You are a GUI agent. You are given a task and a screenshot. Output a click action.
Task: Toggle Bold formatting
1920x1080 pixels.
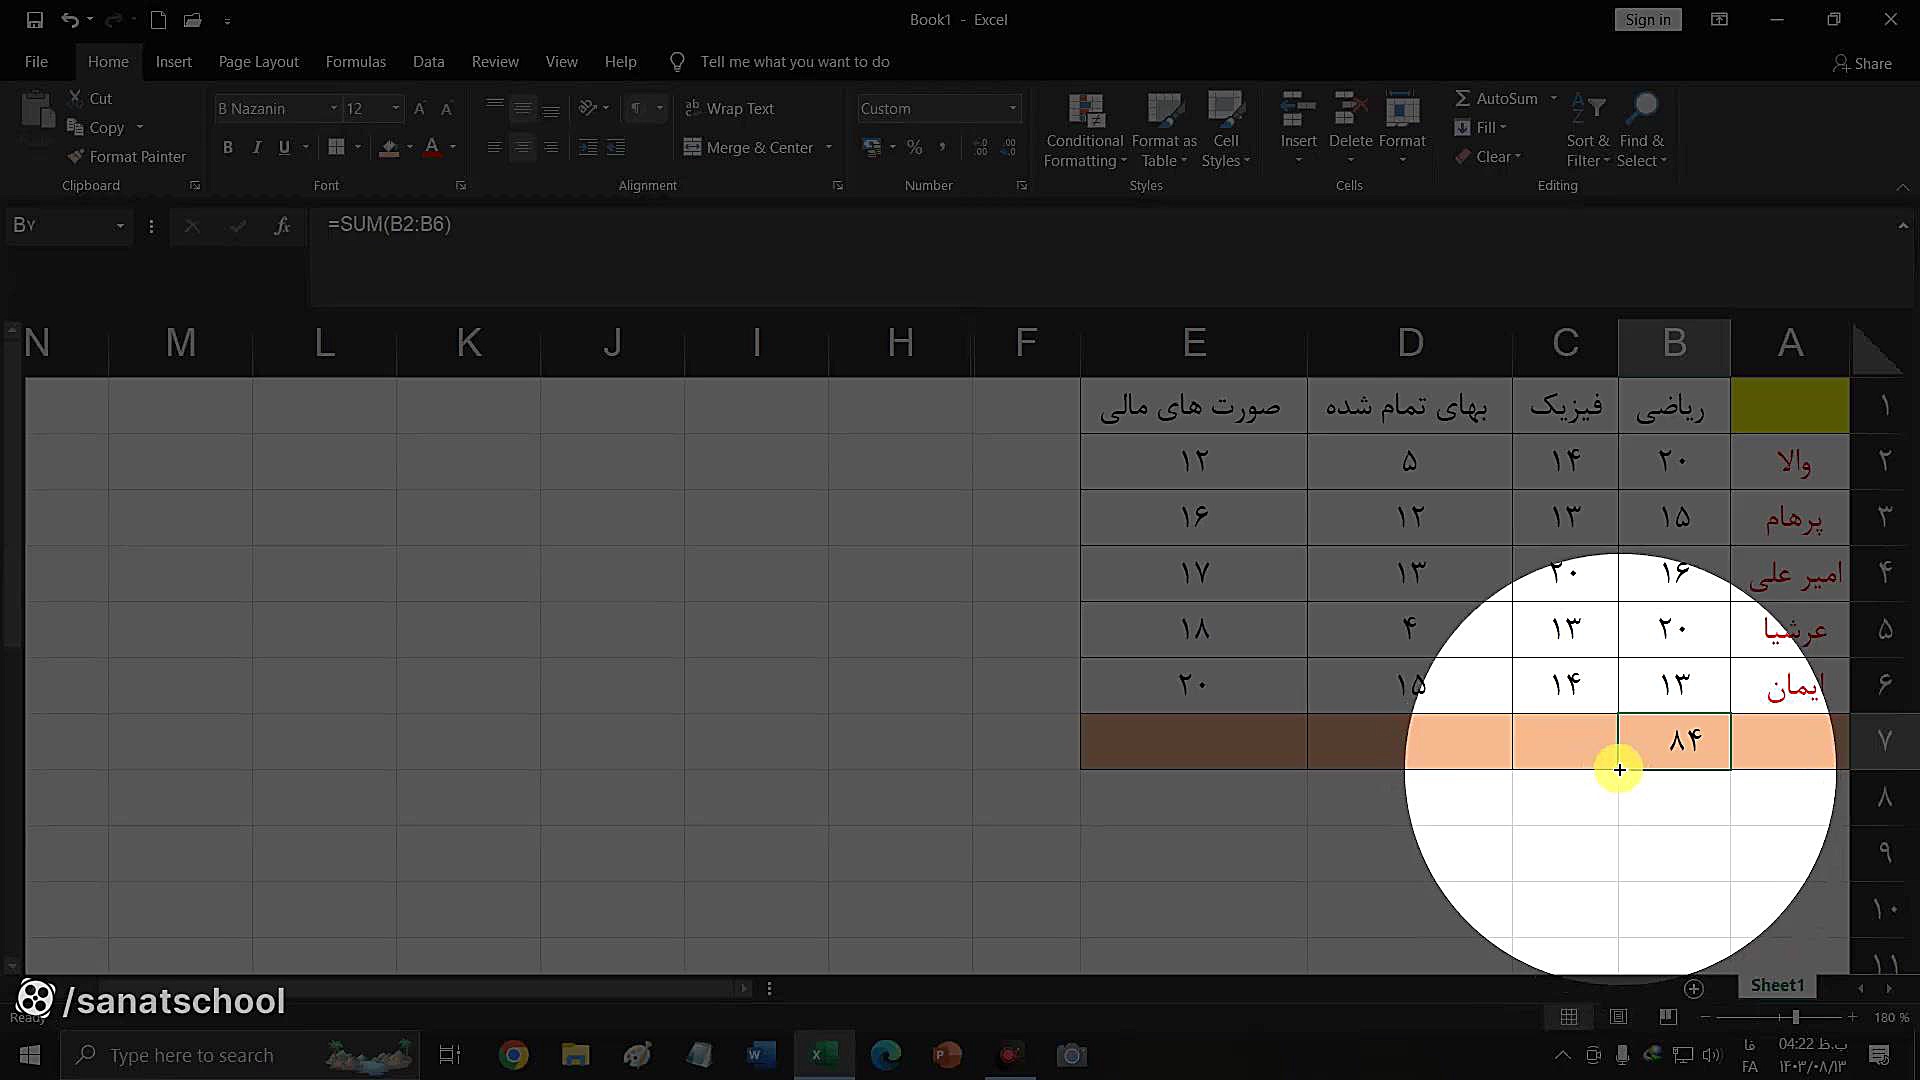(228, 148)
